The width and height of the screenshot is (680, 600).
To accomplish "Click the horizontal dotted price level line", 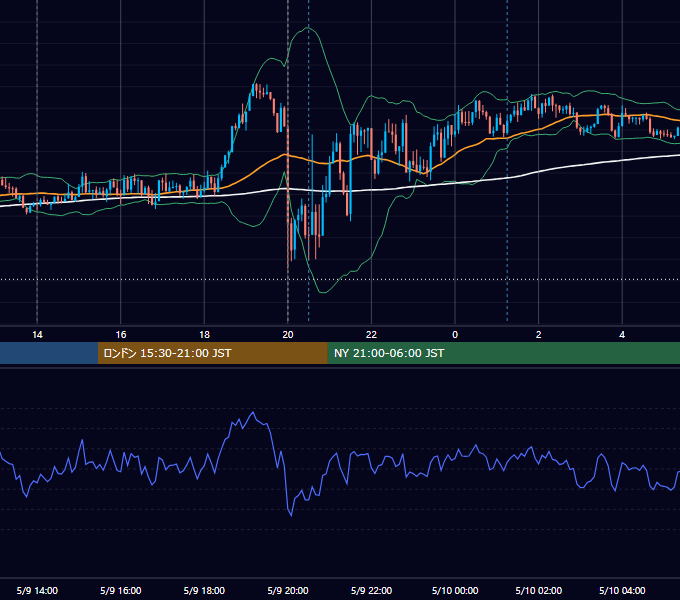I will 340,279.
